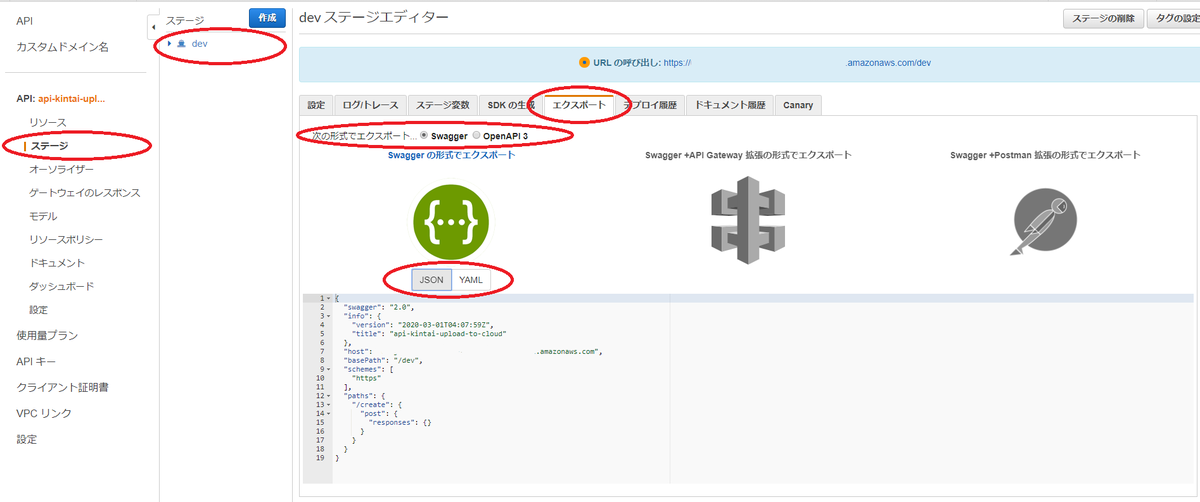Open the API-level 設定 under ダッシュボード
This screenshot has height=502, width=1200.
coord(38,310)
